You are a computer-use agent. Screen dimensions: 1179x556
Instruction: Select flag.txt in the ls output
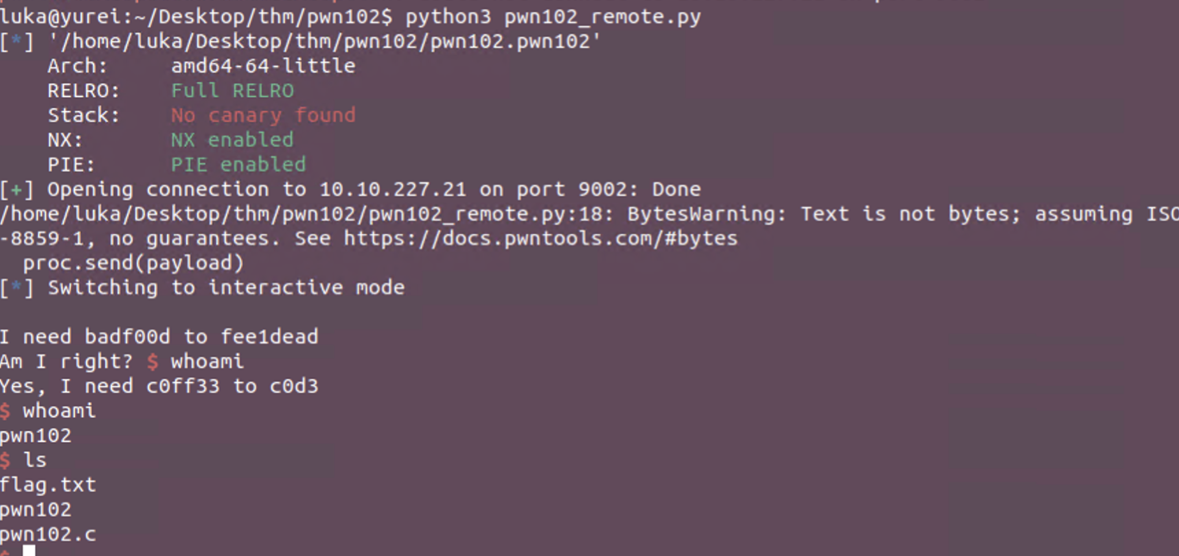click(48, 485)
